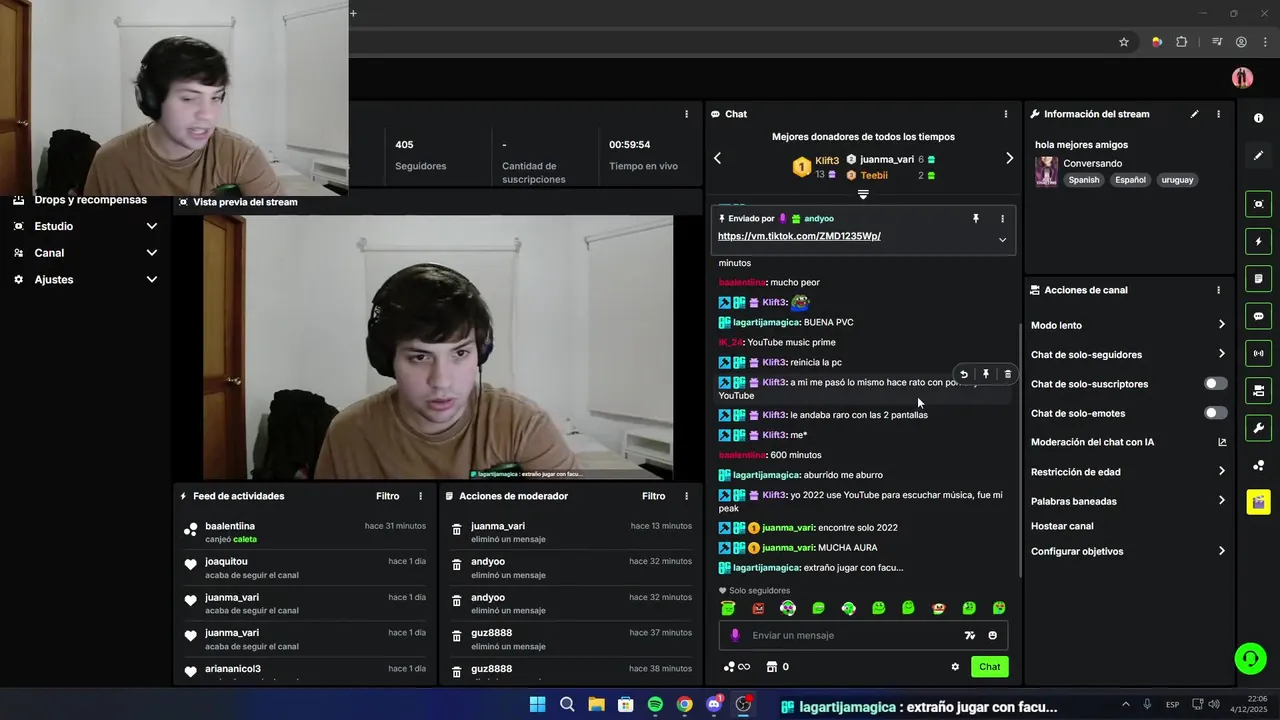Reply to the hovered Klift3 message
The width and height of the screenshot is (1280, 720).
coord(964,374)
